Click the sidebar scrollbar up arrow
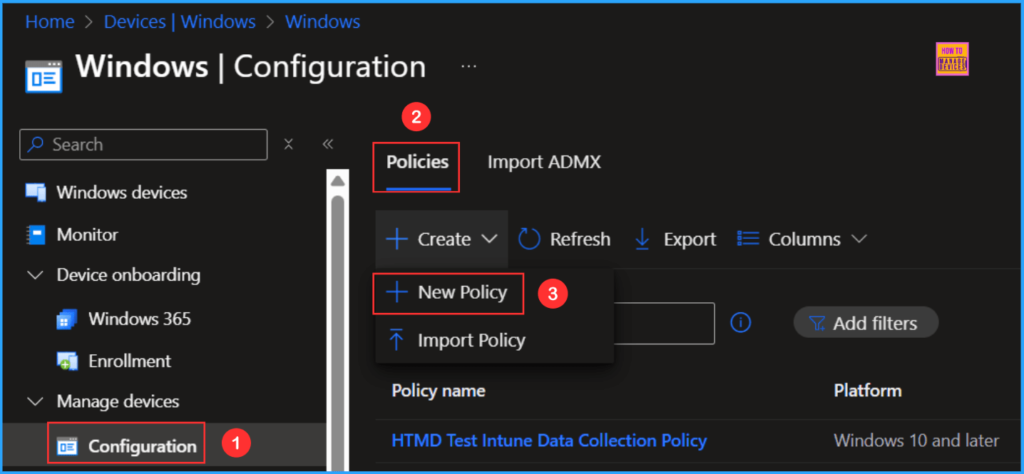This screenshot has height=474, width=1024. coord(338,181)
